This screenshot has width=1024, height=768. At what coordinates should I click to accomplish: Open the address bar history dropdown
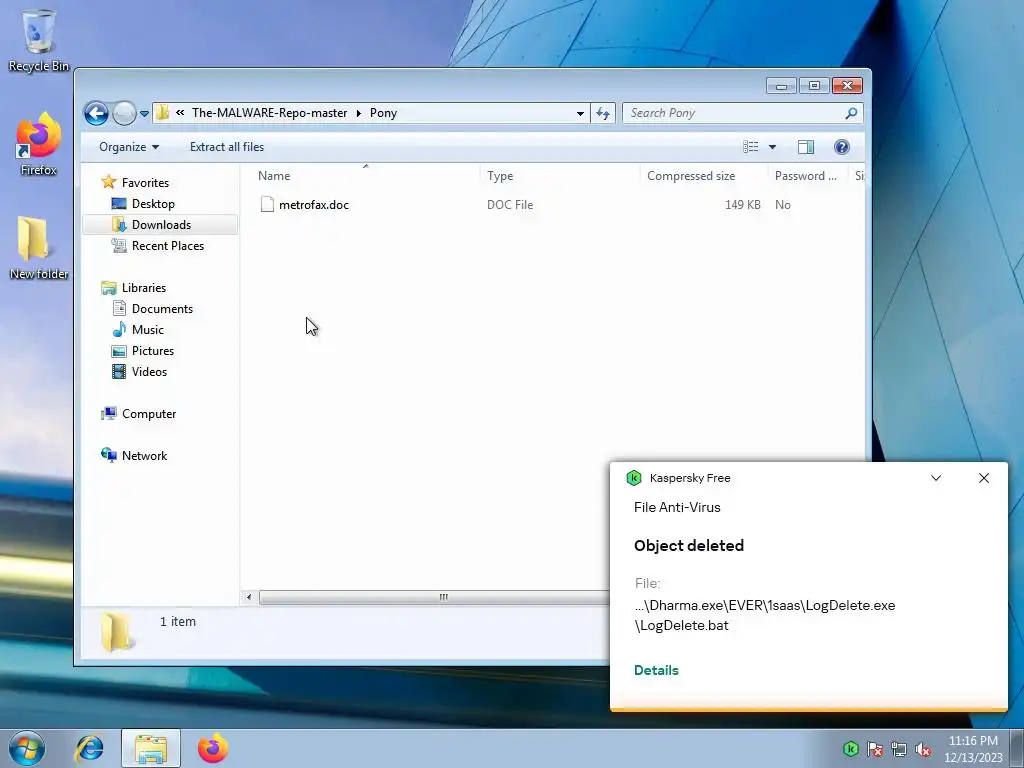click(580, 114)
